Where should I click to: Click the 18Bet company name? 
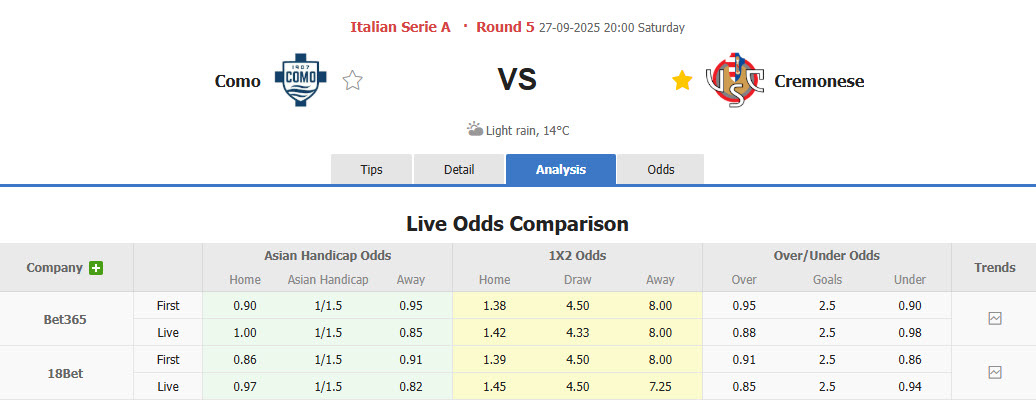click(x=65, y=372)
